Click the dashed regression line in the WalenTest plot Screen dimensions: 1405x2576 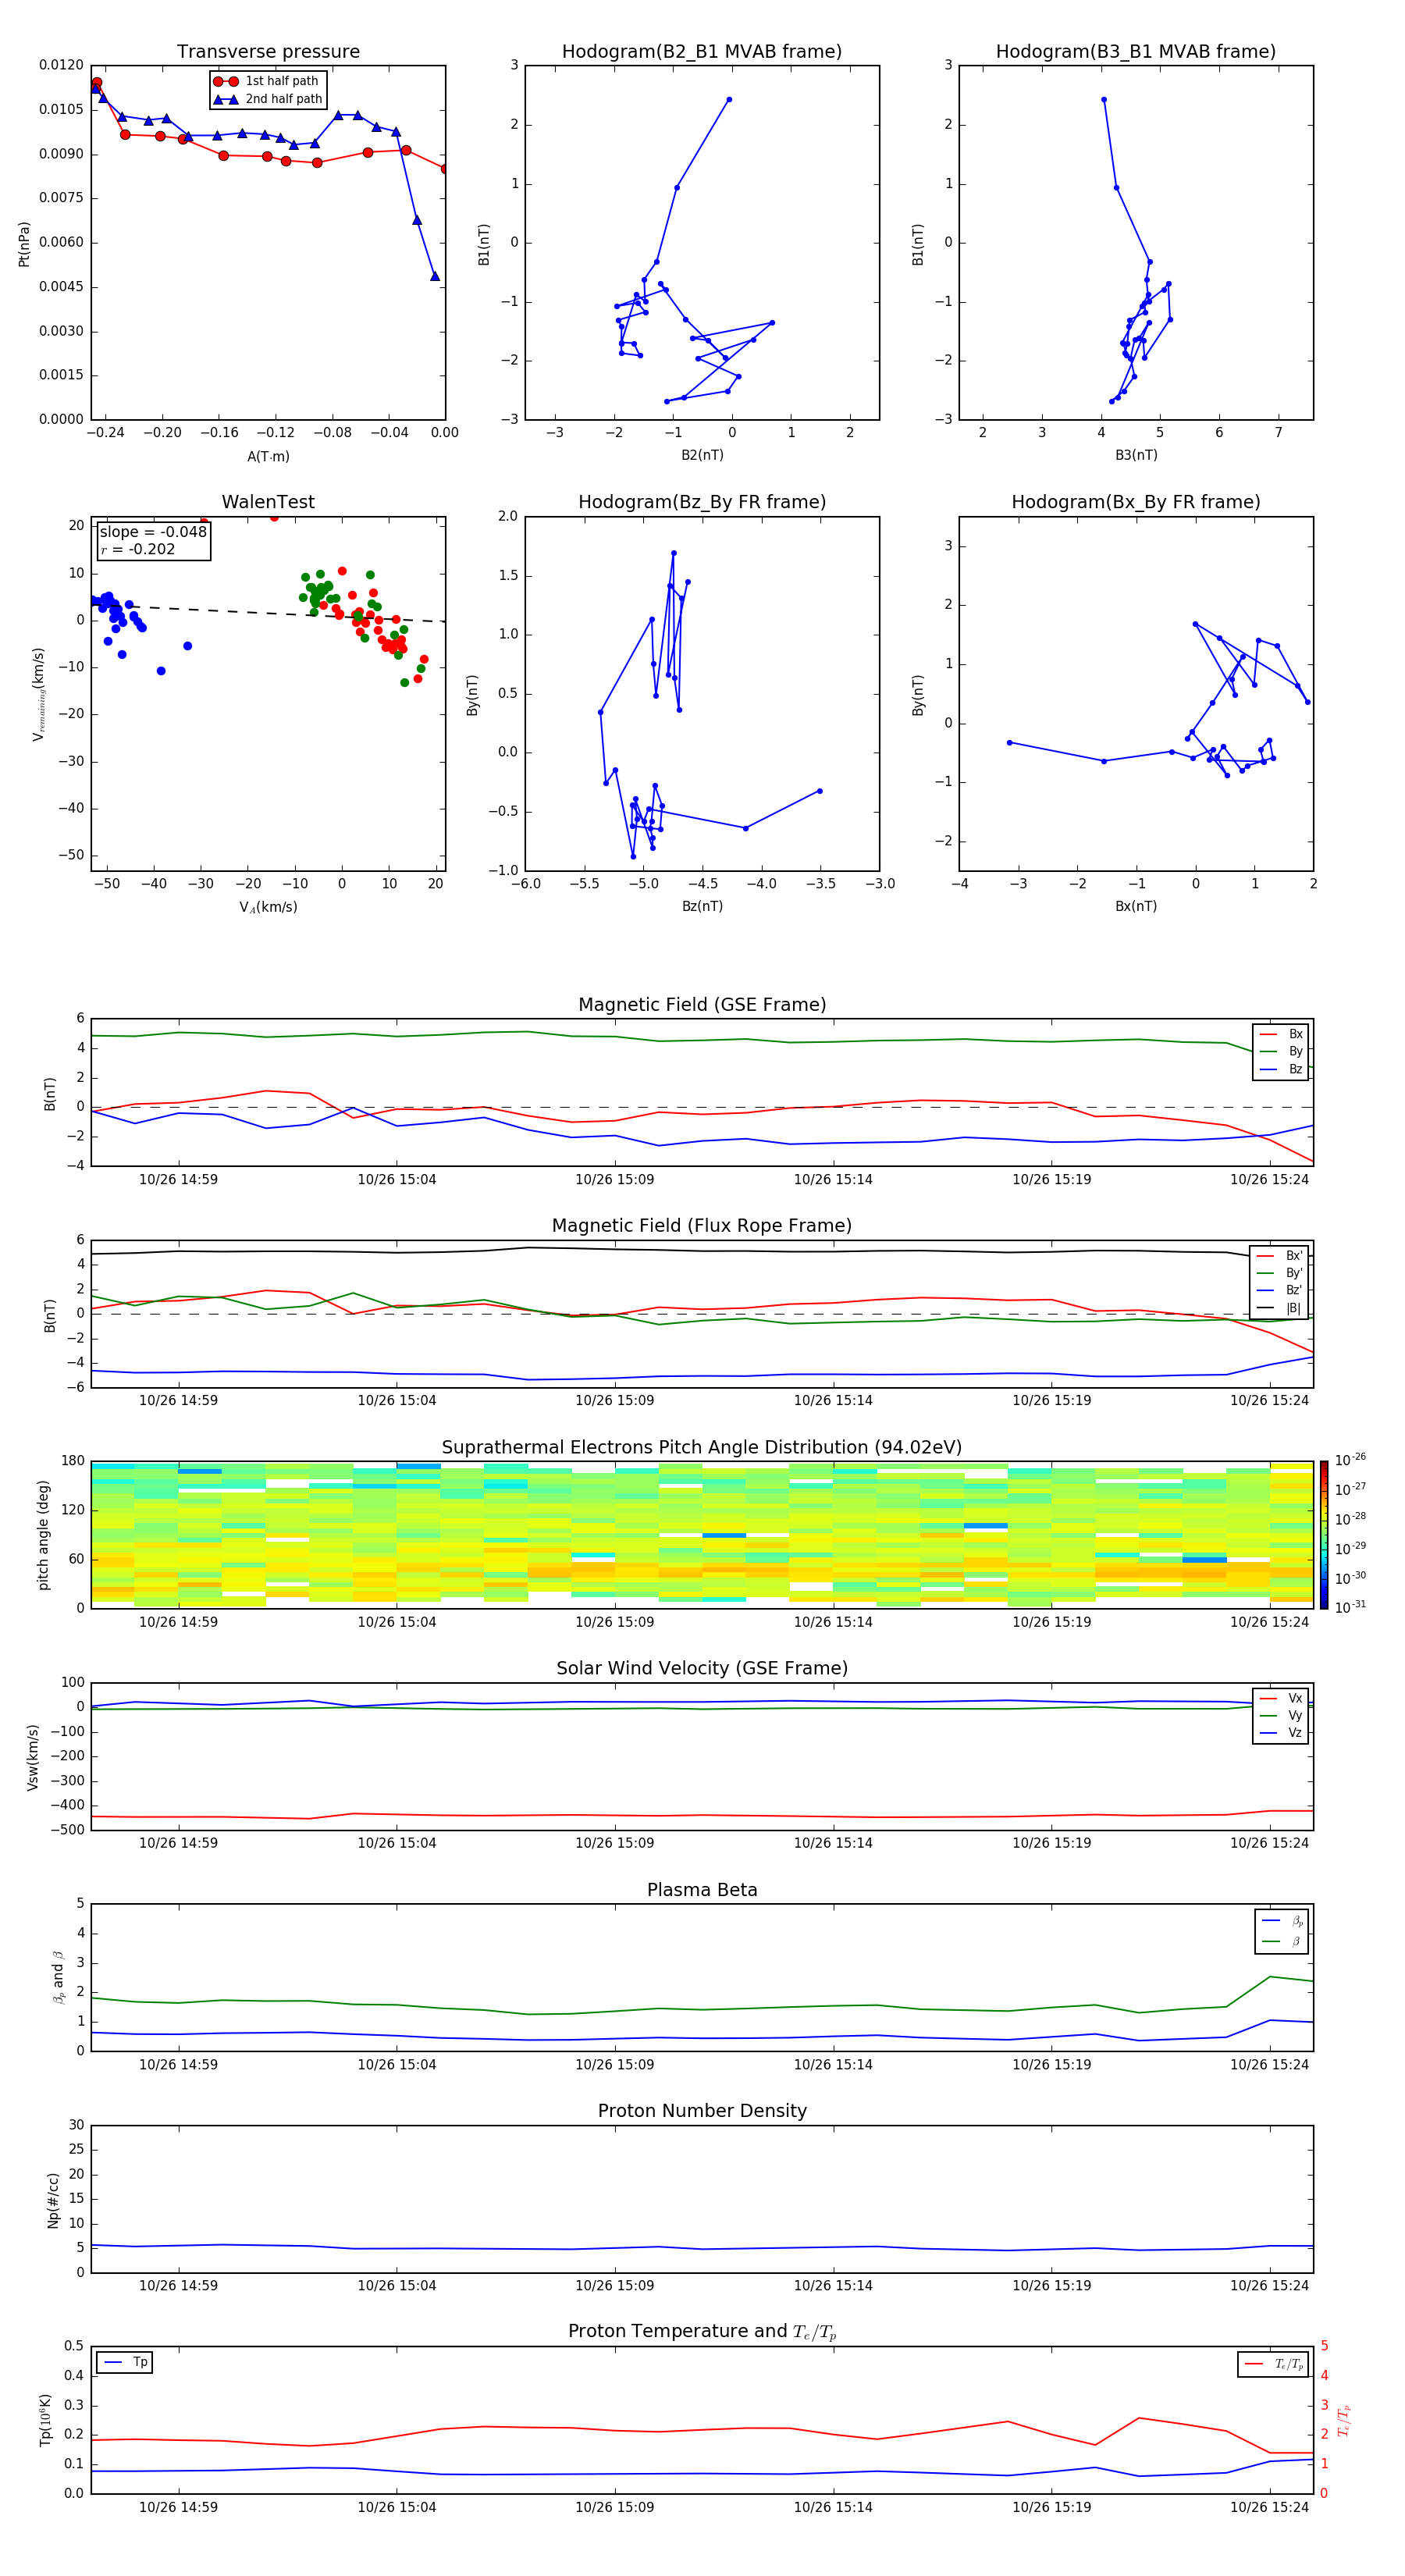pyautogui.click(x=268, y=613)
